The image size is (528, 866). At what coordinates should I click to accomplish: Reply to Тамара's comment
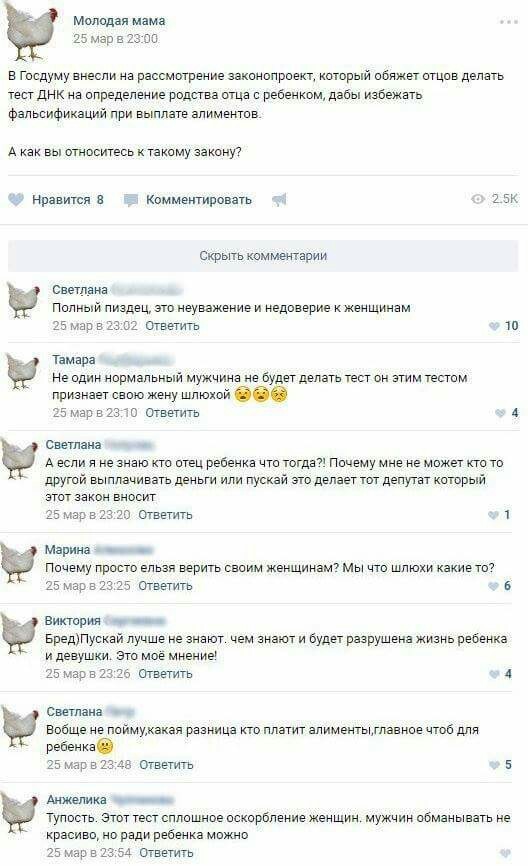pyautogui.click(x=172, y=413)
